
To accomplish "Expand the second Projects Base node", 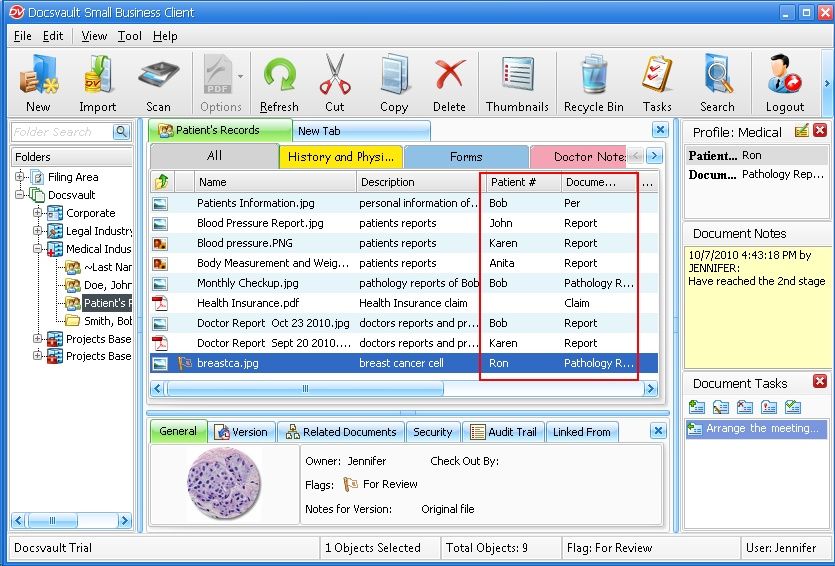I will click(x=37, y=355).
